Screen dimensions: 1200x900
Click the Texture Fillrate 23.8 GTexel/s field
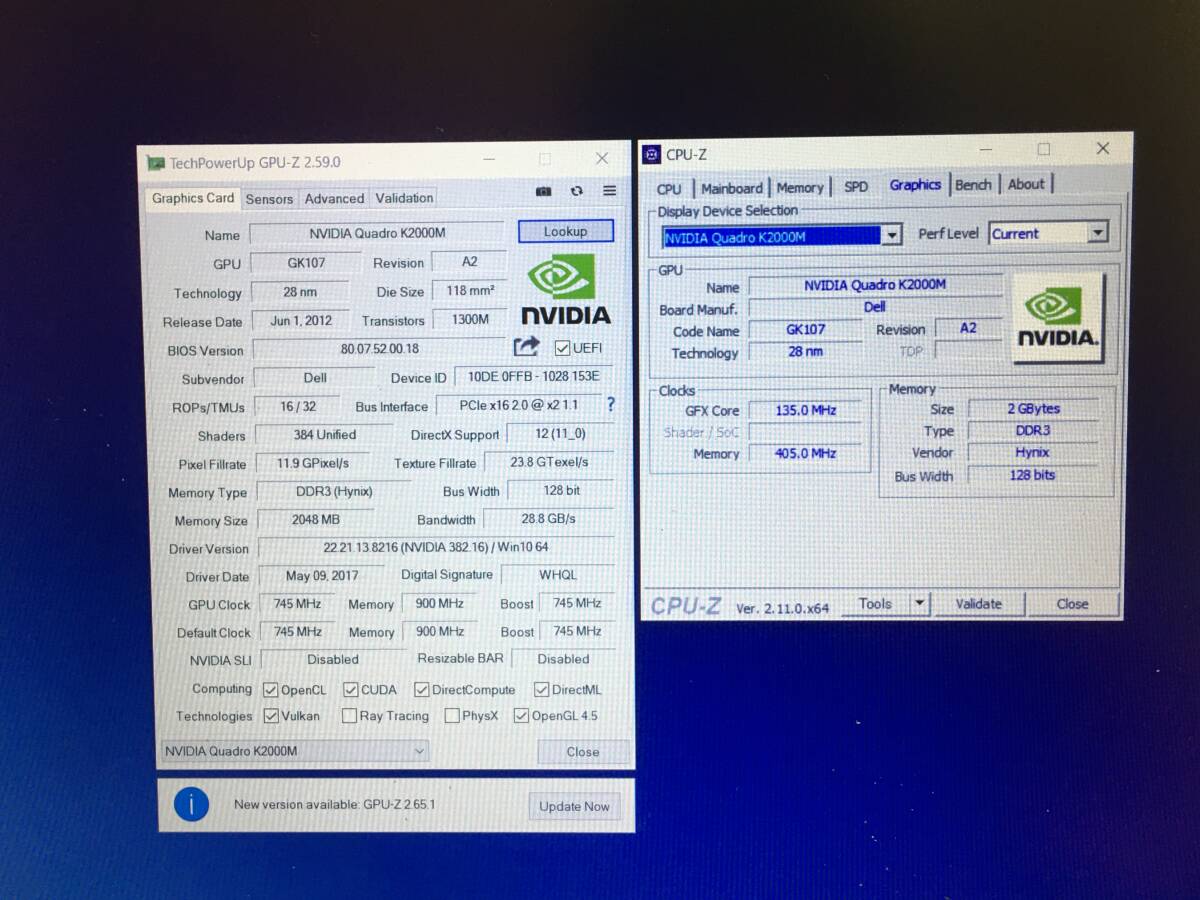coord(548,462)
